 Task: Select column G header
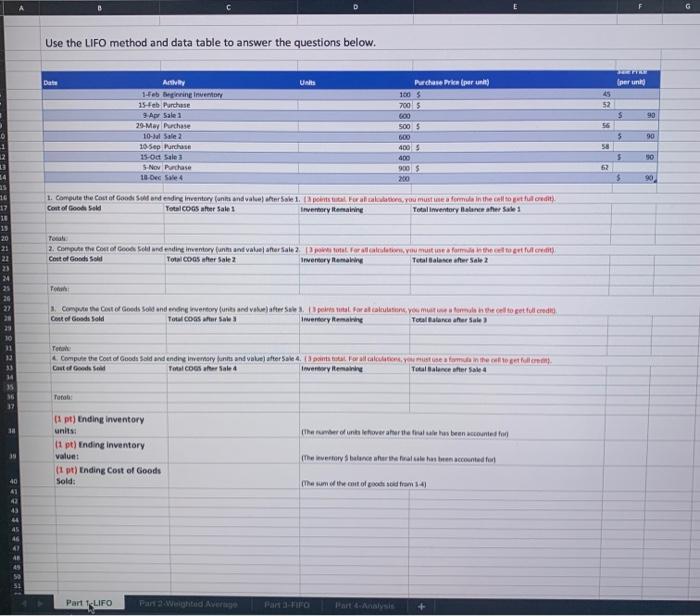tap(687, 7)
